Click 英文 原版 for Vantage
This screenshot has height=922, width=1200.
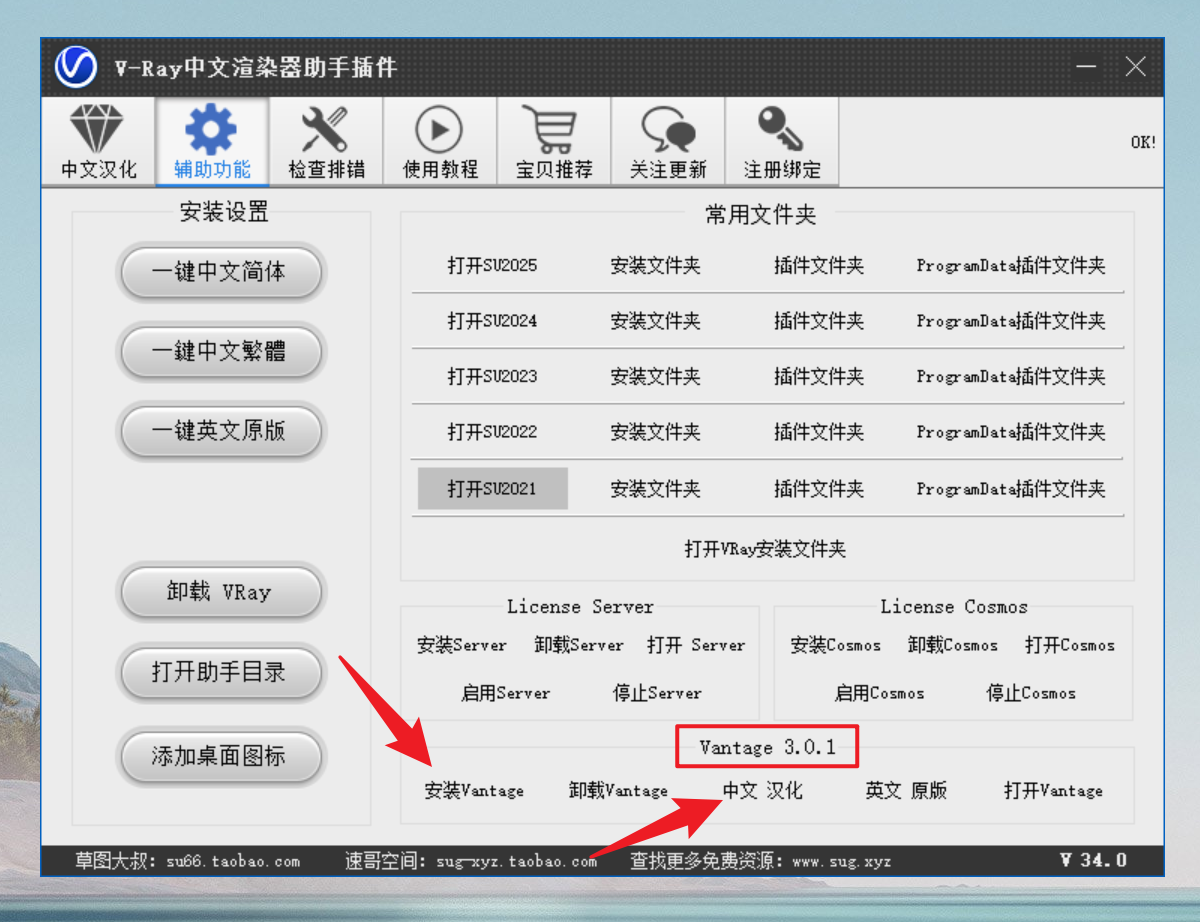pyautogui.click(x=907, y=791)
